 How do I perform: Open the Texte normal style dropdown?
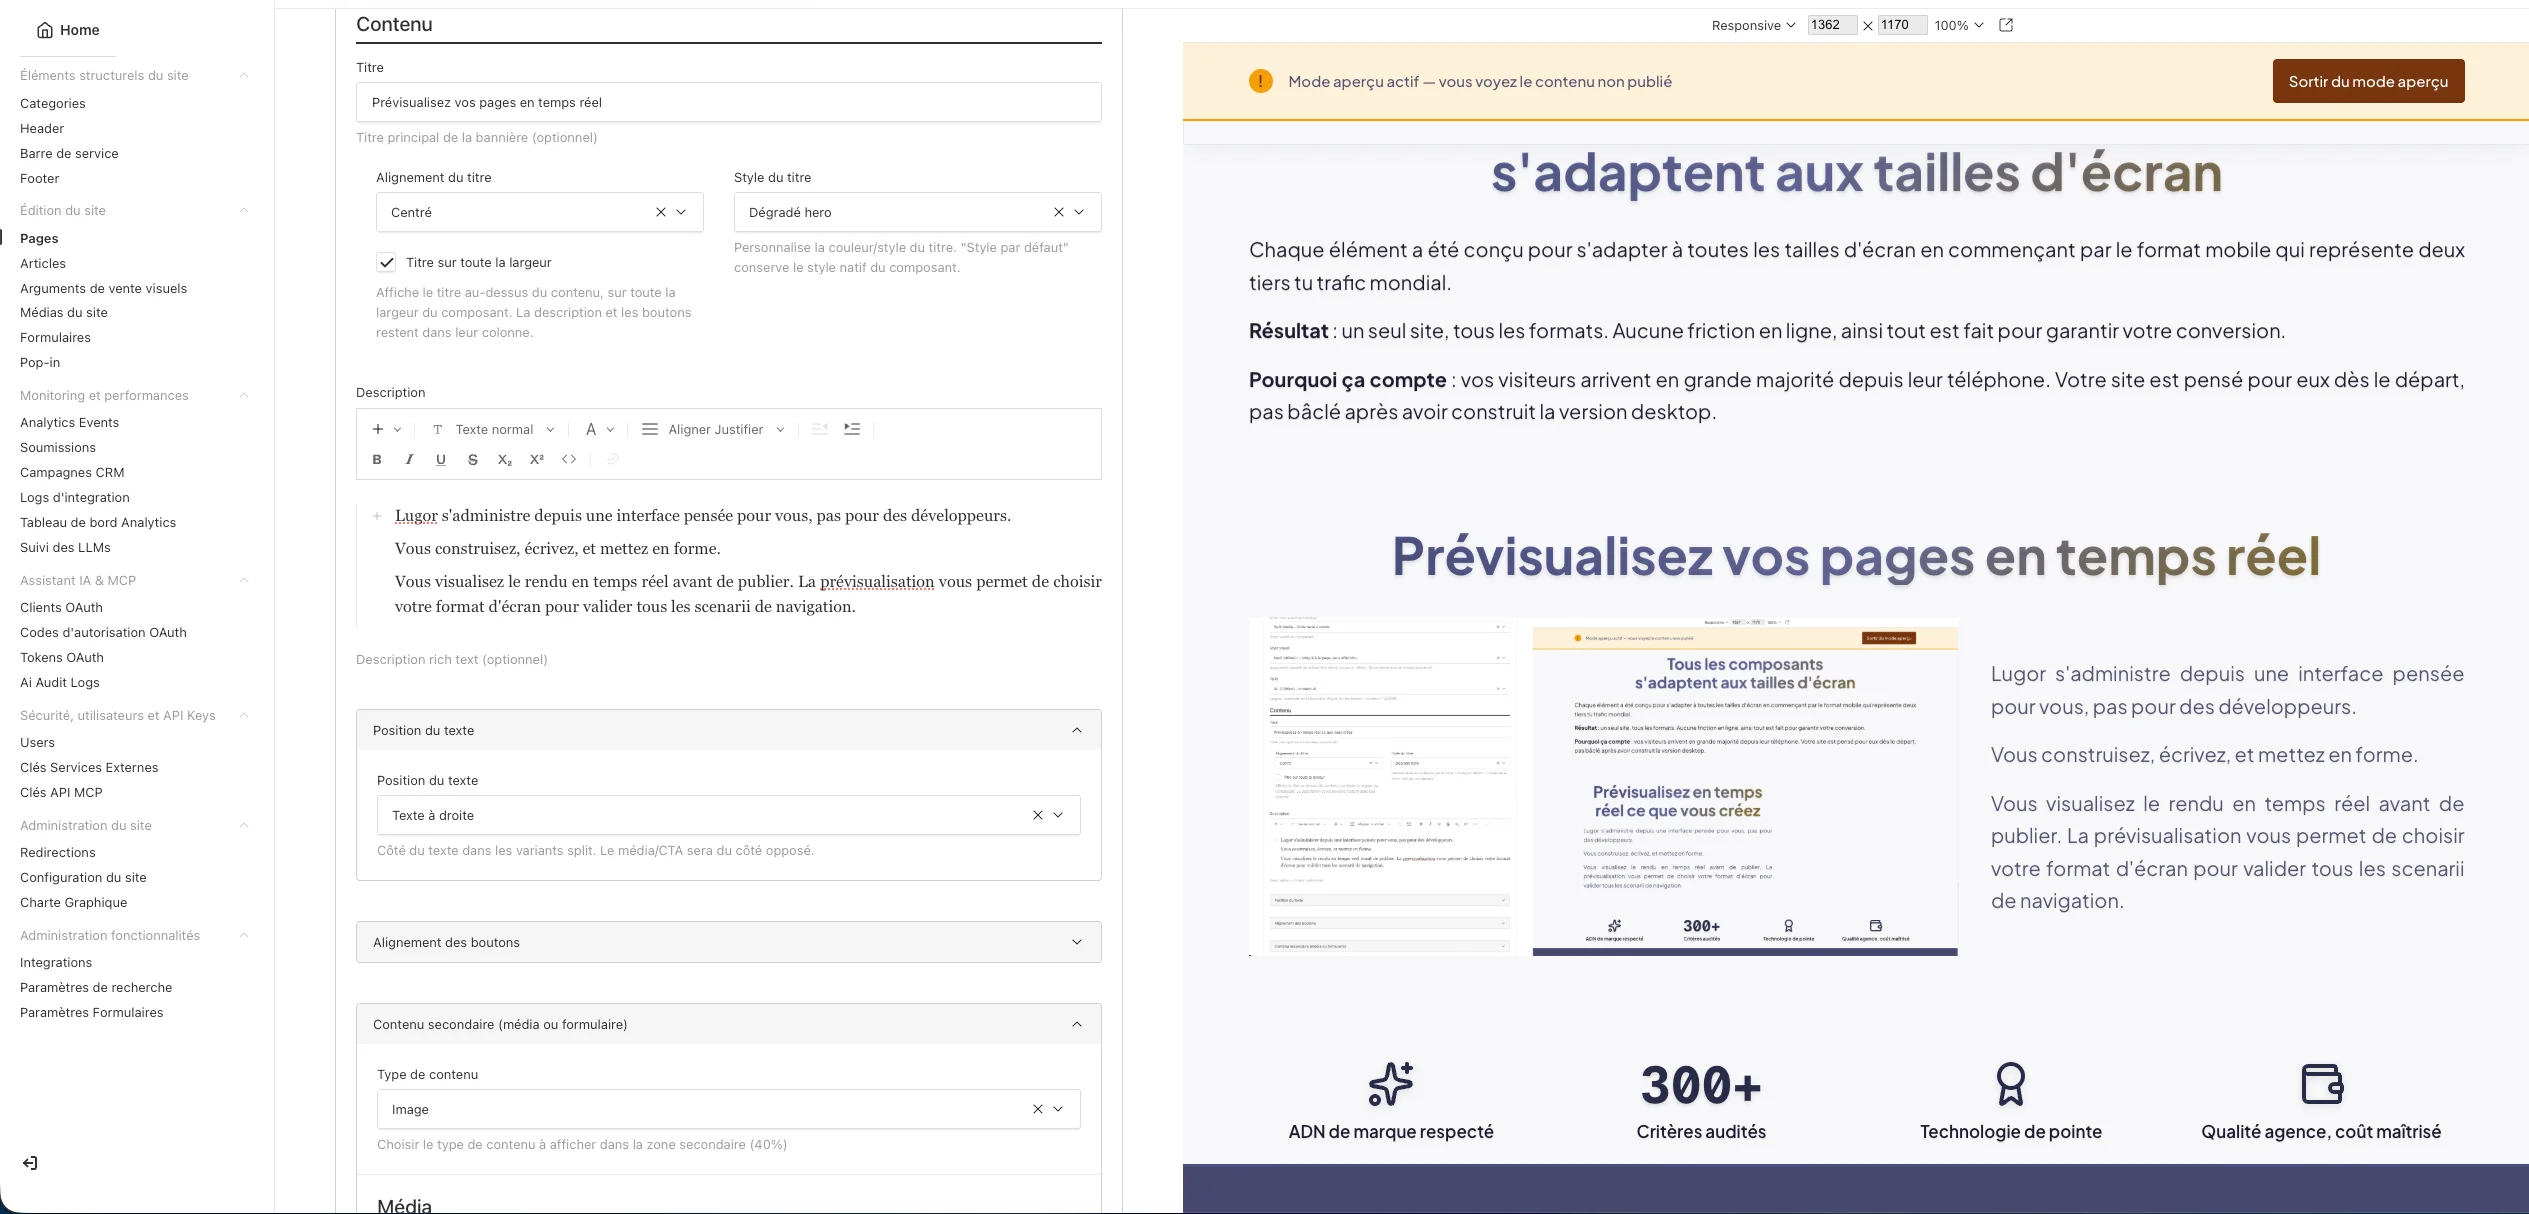(x=493, y=429)
